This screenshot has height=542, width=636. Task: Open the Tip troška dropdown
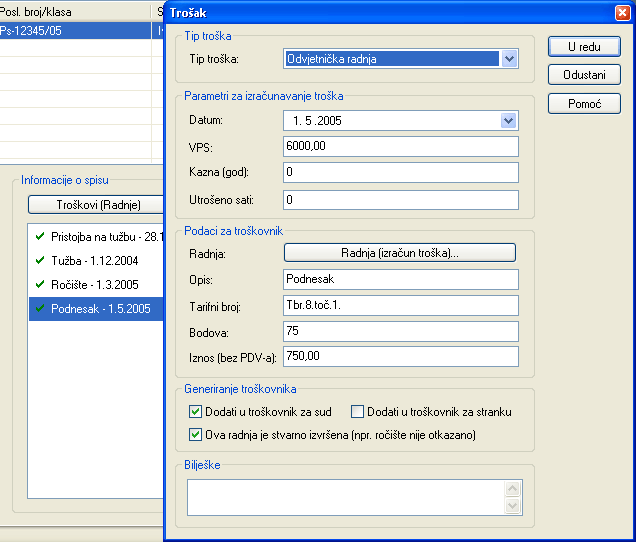[x=510, y=59]
